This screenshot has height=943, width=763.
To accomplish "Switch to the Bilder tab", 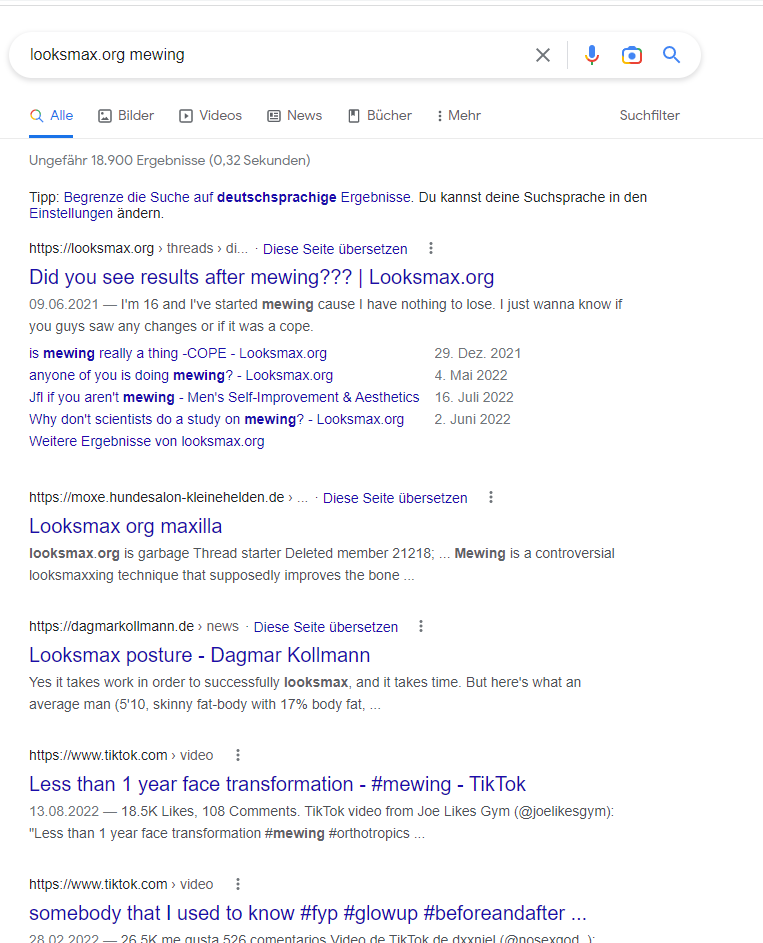I will coord(126,115).
